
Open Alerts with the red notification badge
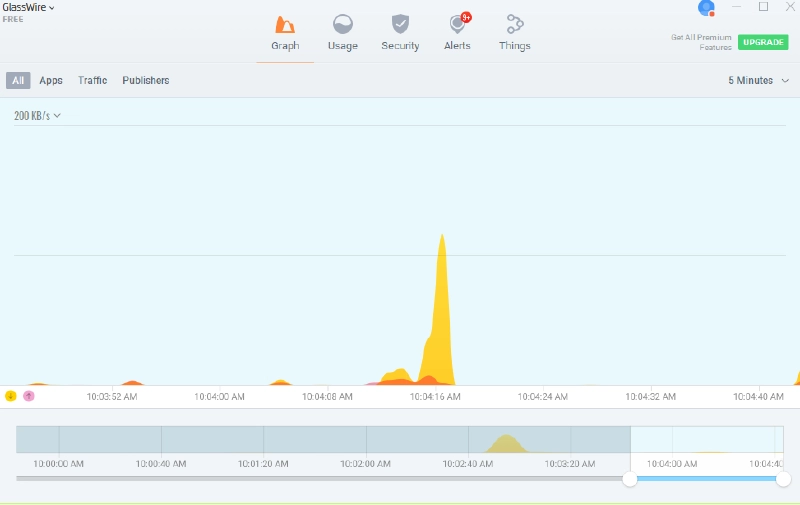[x=458, y=25]
